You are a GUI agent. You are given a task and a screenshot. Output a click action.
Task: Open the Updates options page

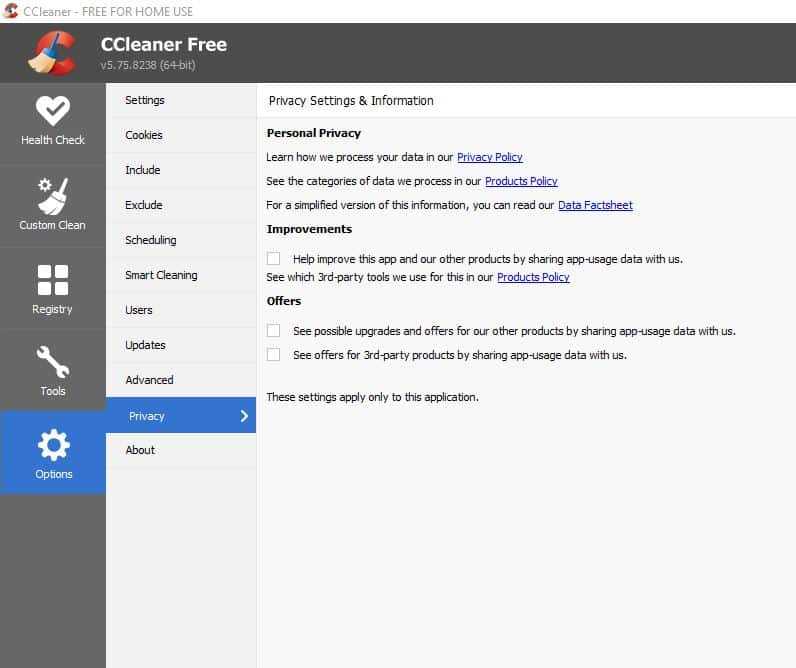(181, 345)
